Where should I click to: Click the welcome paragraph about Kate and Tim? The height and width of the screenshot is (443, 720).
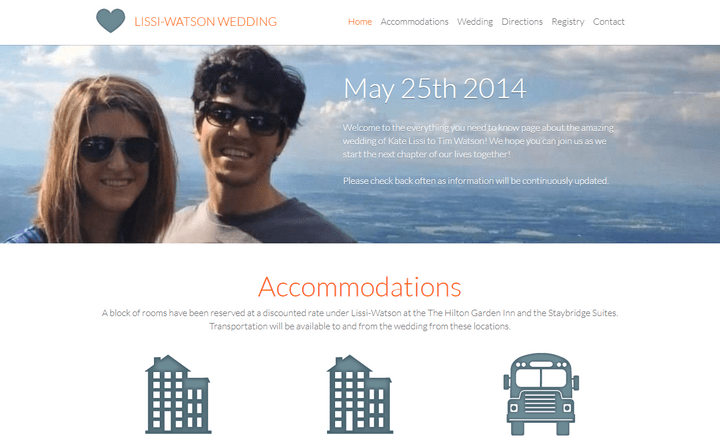[478, 141]
